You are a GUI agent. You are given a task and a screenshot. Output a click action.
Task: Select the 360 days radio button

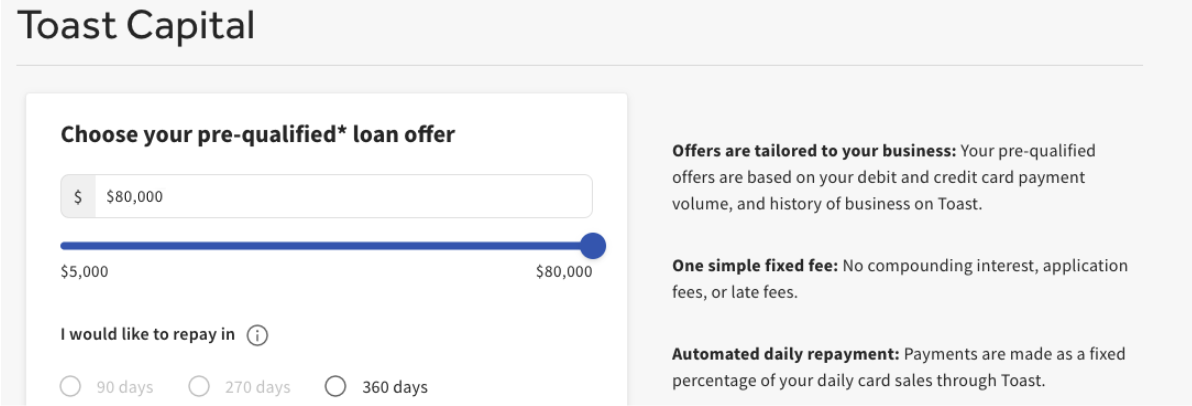(x=335, y=387)
